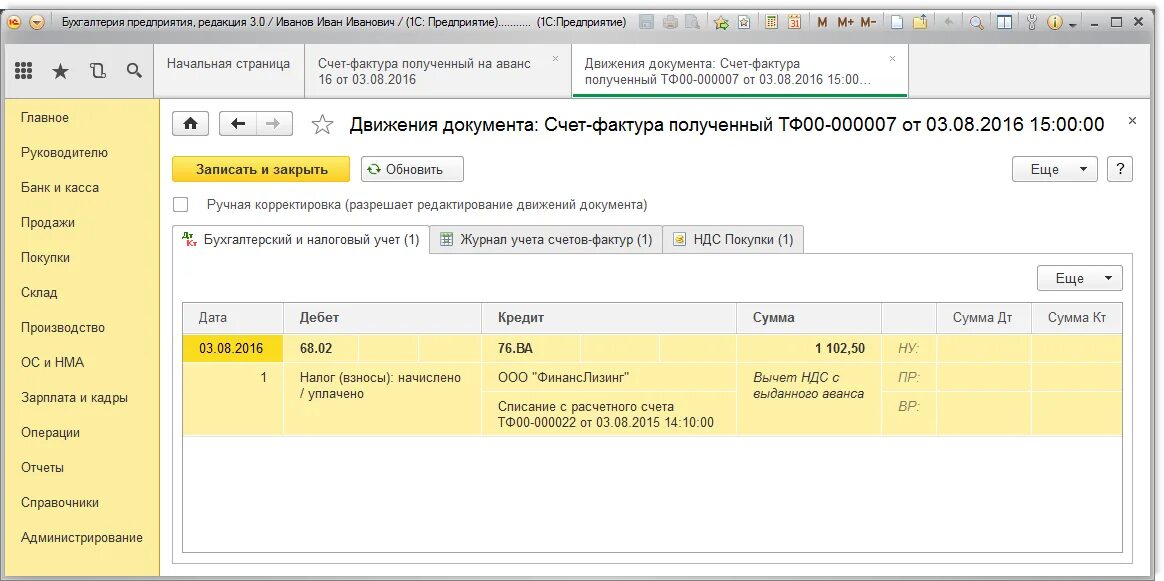
Task: Open the calendar icon in title bar
Action: click(794, 22)
